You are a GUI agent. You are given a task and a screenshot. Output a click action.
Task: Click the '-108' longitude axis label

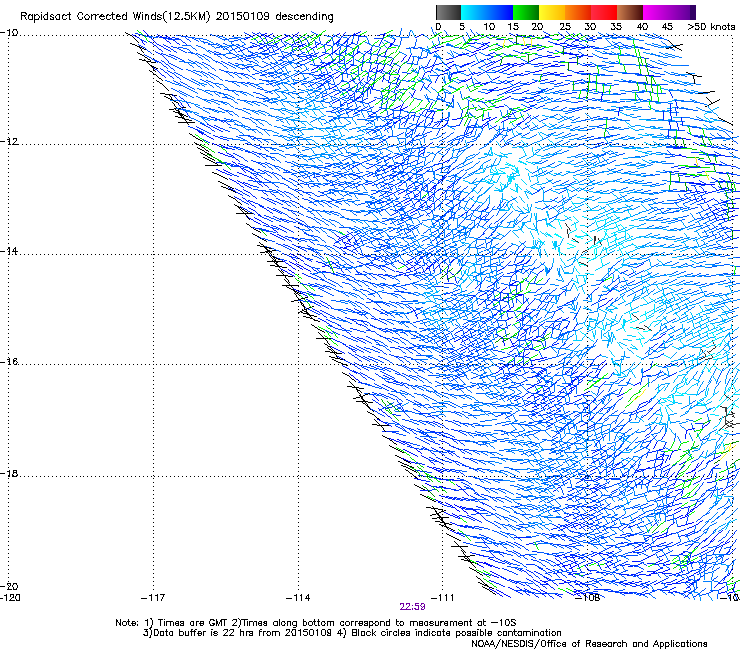click(588, 598)
